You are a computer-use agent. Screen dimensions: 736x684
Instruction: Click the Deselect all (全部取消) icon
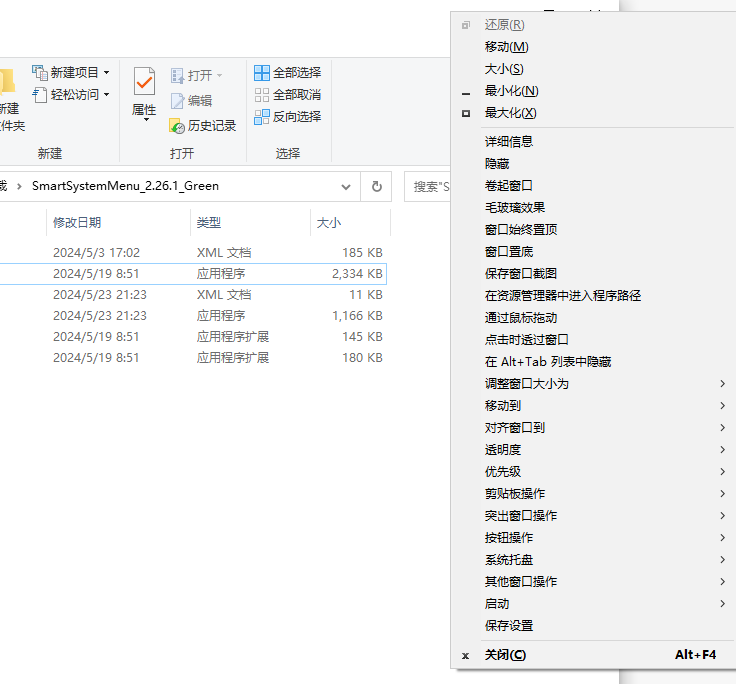[262, 95]
